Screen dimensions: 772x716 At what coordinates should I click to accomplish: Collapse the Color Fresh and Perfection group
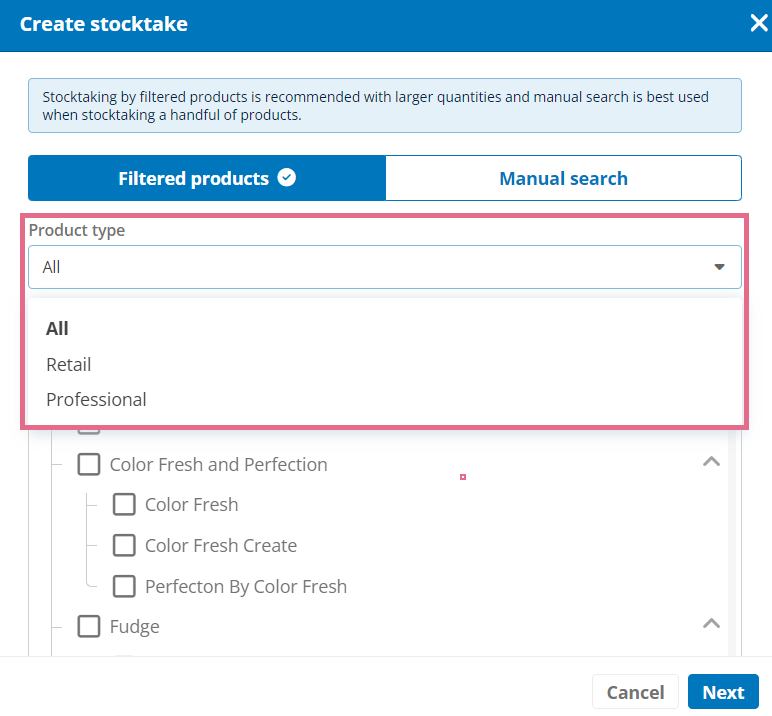coord(711,462)
